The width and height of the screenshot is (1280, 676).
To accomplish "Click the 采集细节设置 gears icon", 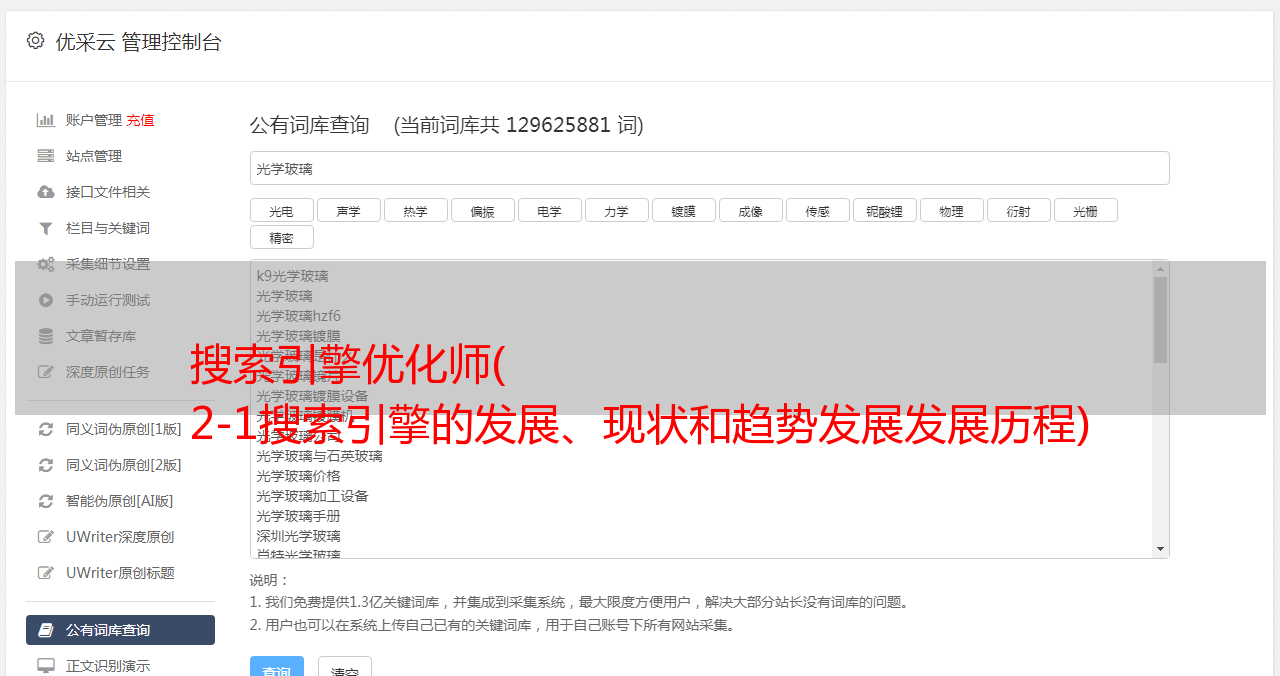I will pyautogui.click(x=46, y=264).
